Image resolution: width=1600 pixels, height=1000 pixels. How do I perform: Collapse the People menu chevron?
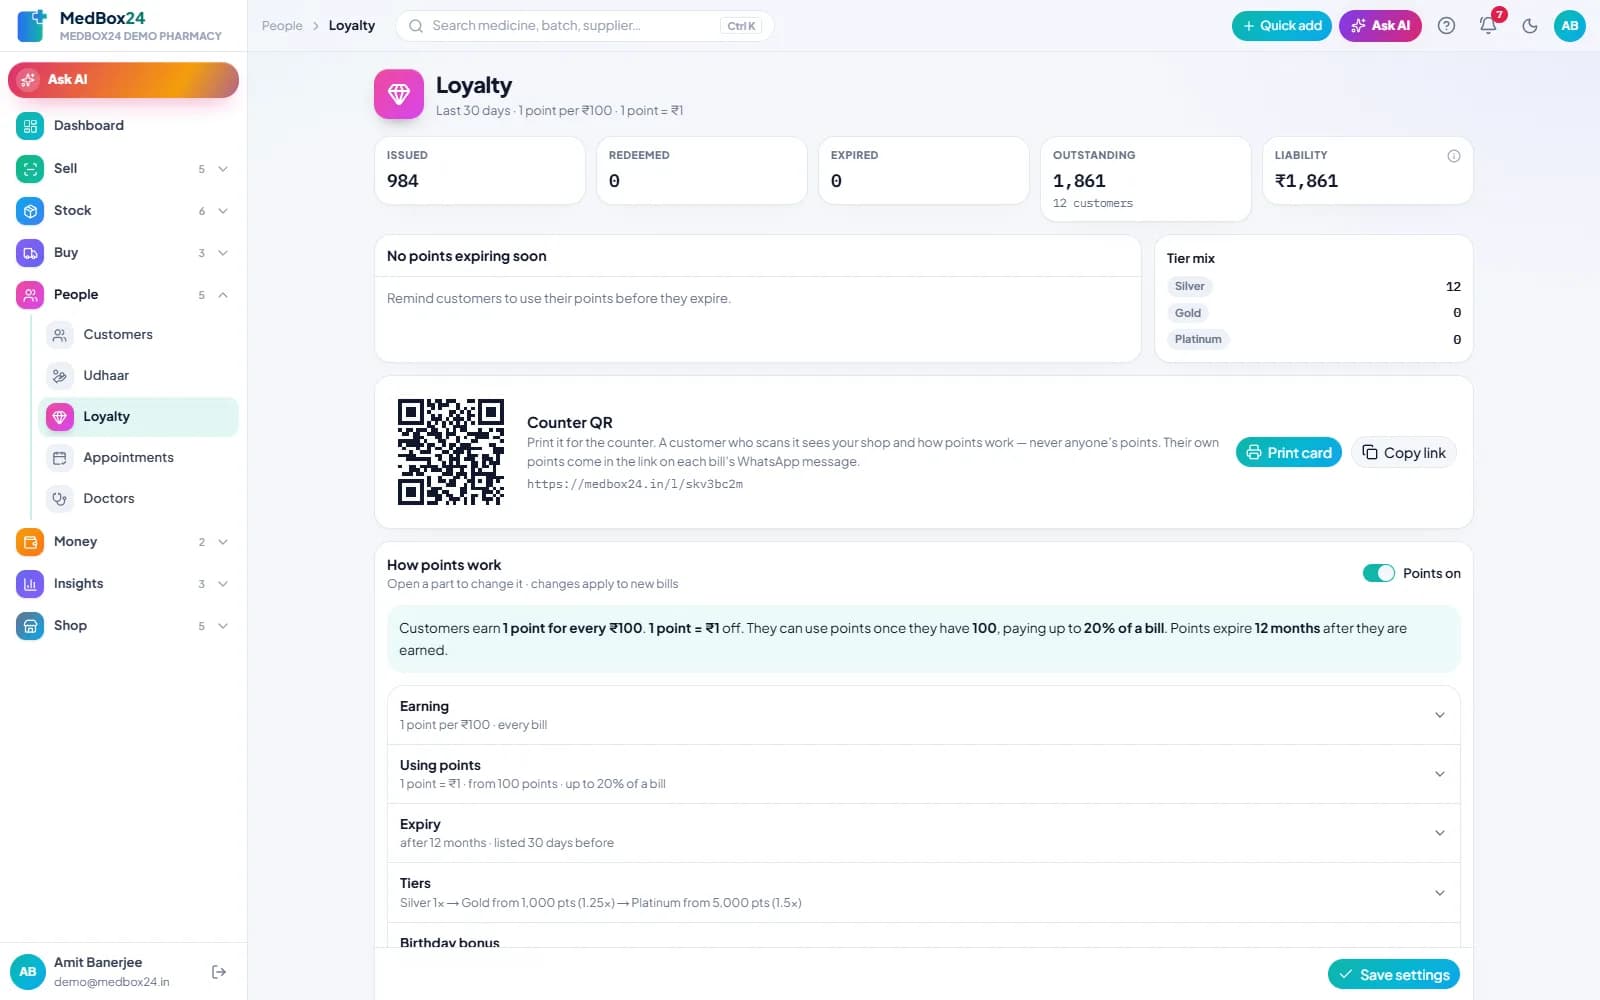coord(223,295)
